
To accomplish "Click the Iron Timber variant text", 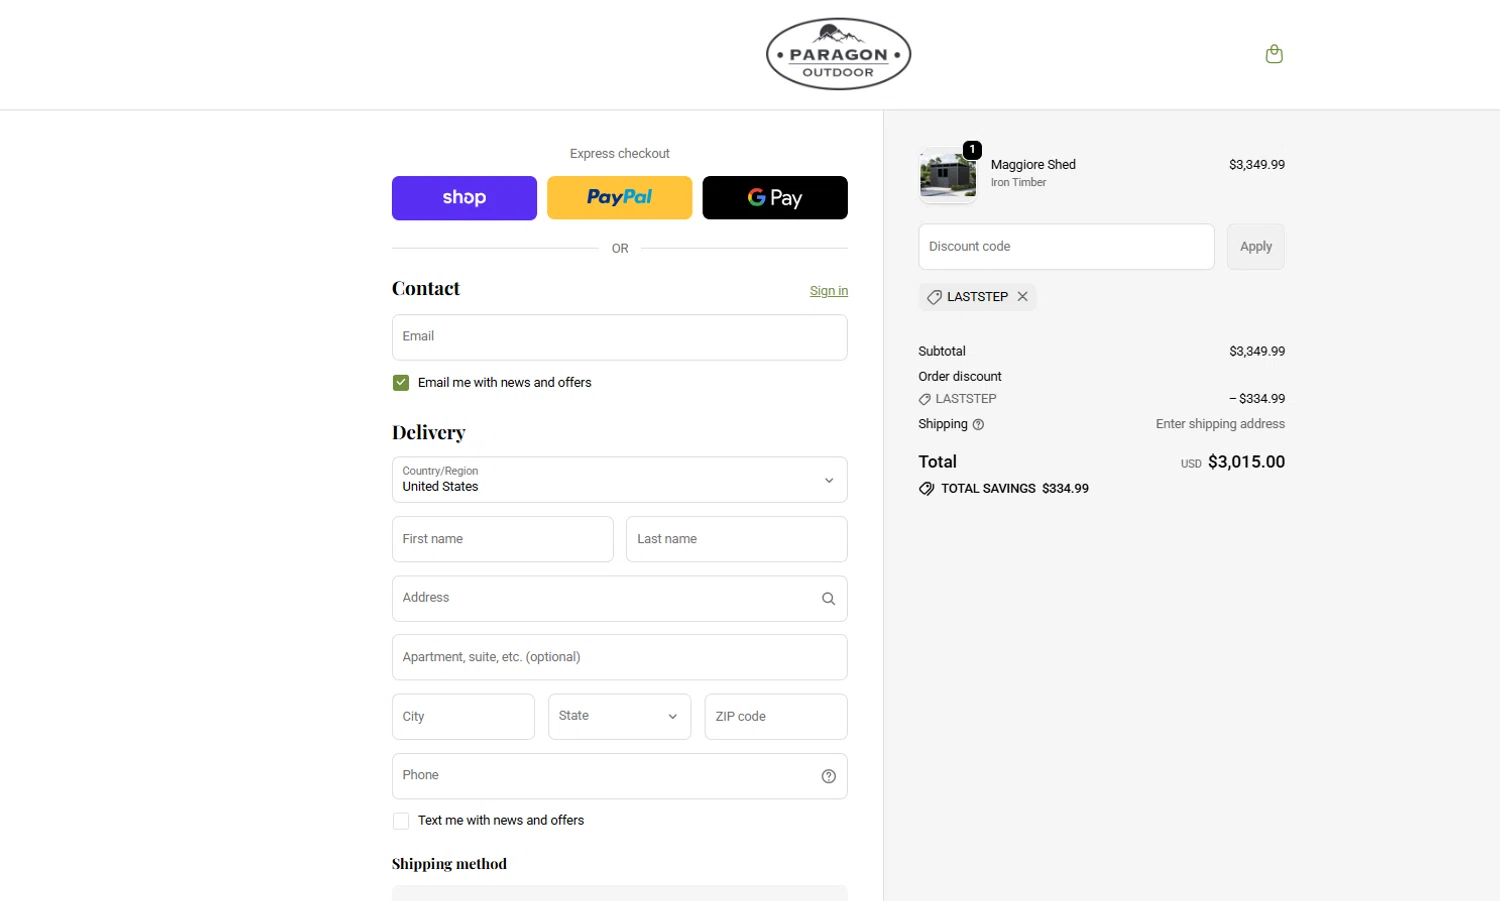I will [1018, 182].
